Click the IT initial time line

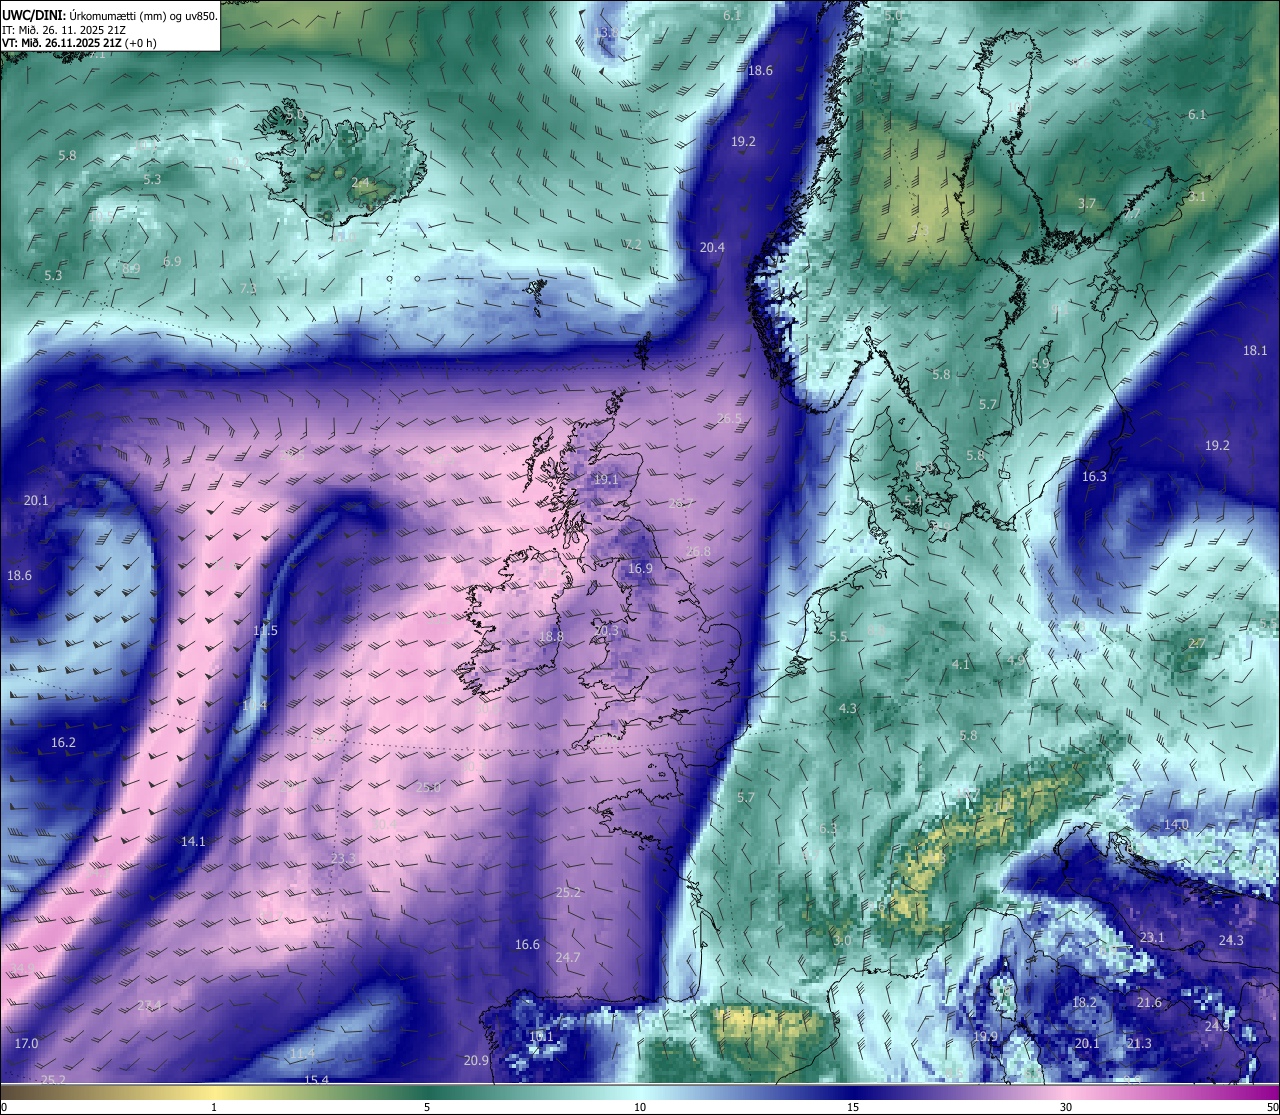[63, 29]
